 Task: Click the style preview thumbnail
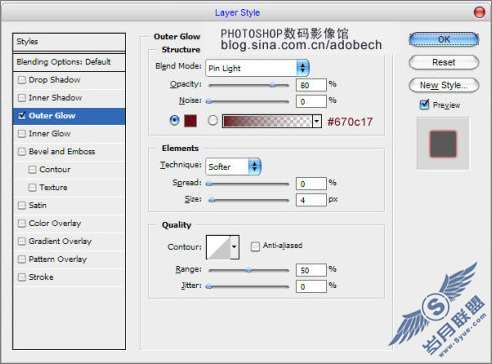coord(443,143)
